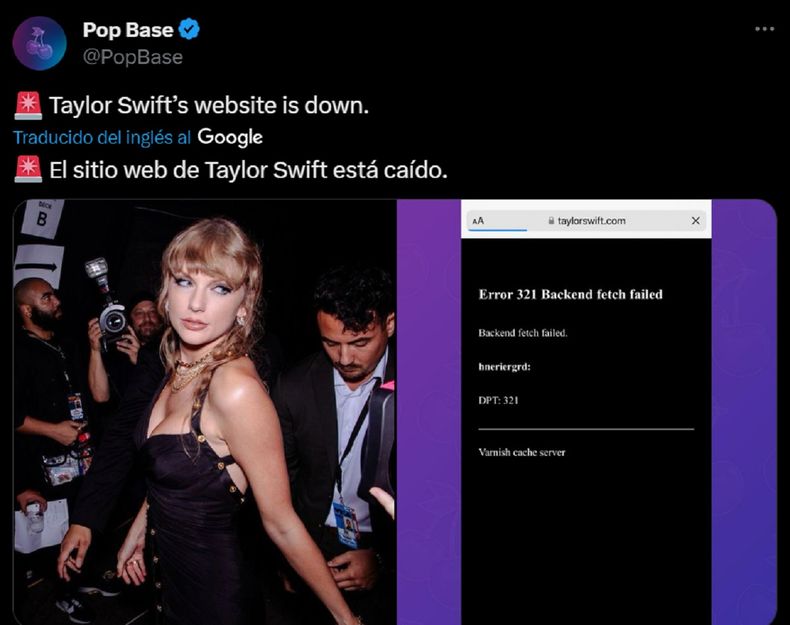Tap the aA text size icon
This screenshot has height=625, width=790.
click(x=478, y=221)
